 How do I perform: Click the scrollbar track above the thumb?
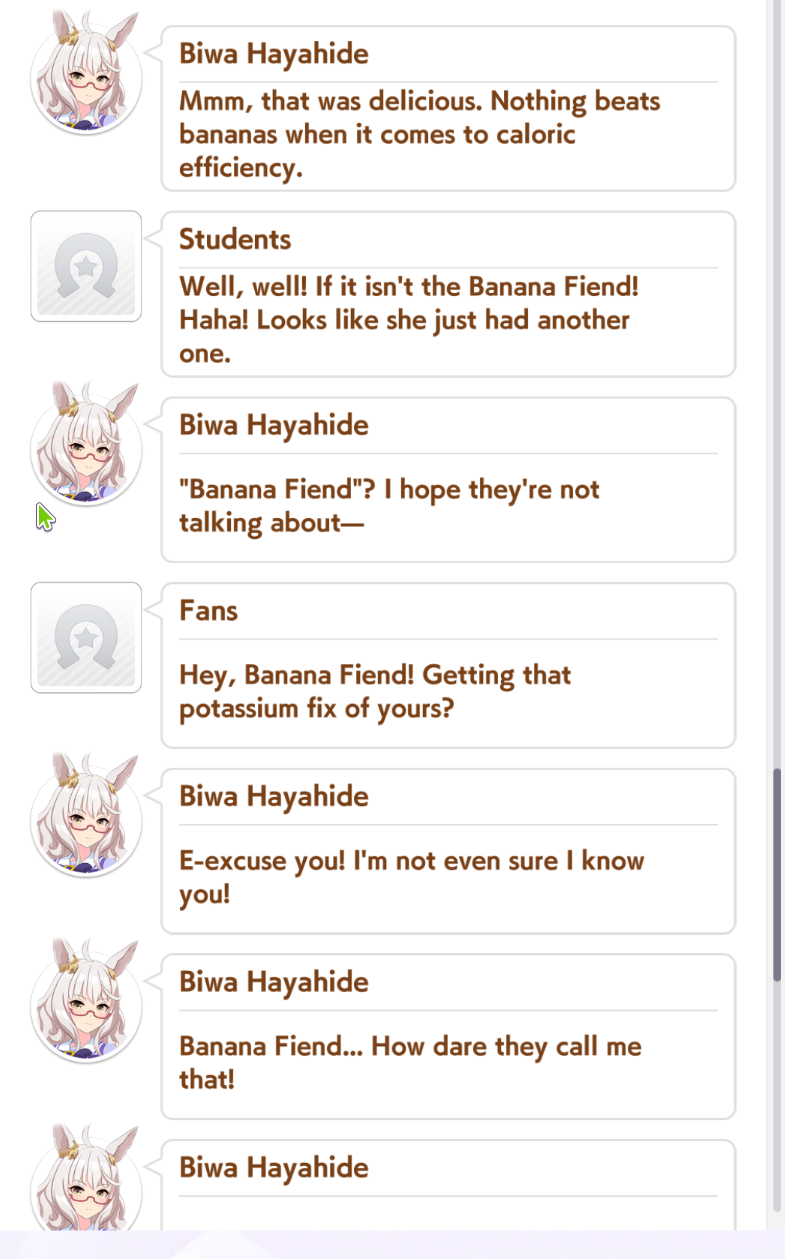click(x=777, y=400)
